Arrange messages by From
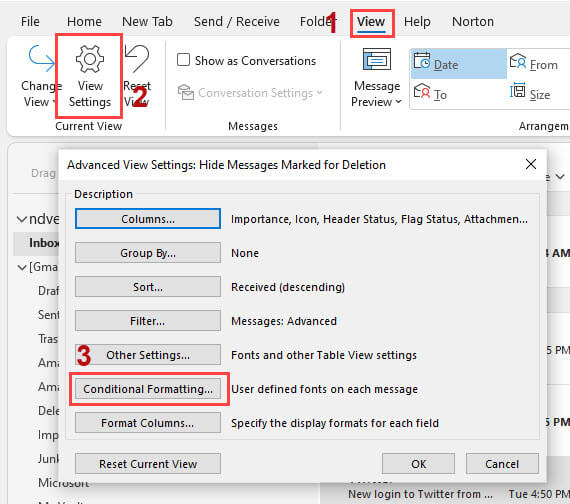Viewport: 570px width, 504px height. tap(534, 64)
